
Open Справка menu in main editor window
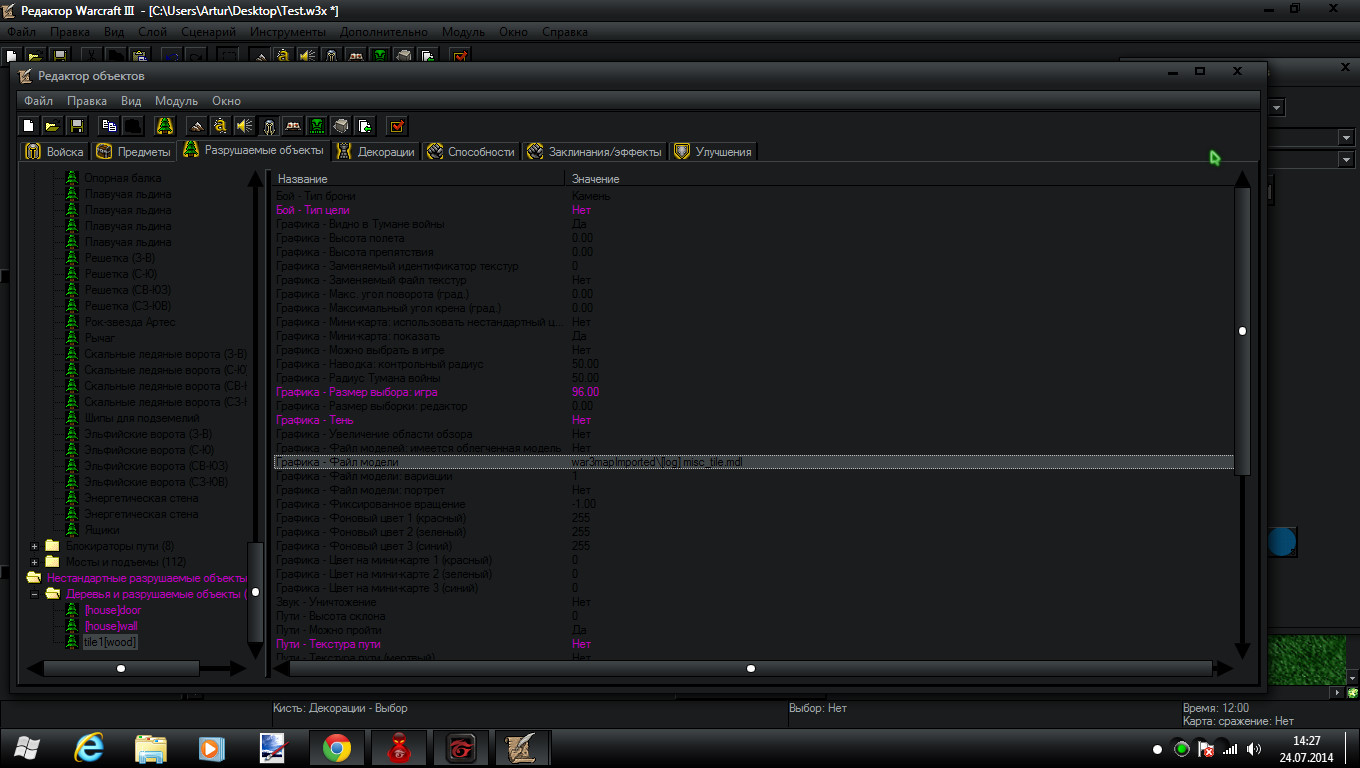coord(565,32)
